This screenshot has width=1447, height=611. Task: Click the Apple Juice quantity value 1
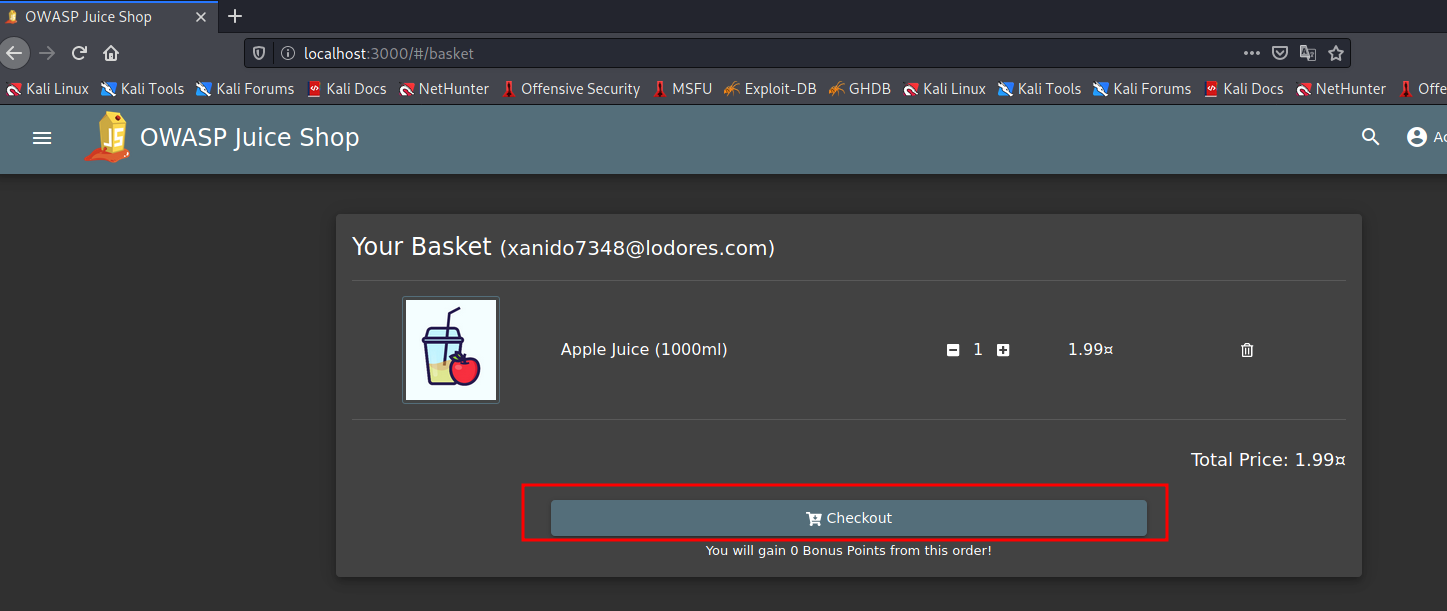tap(978, 350)
